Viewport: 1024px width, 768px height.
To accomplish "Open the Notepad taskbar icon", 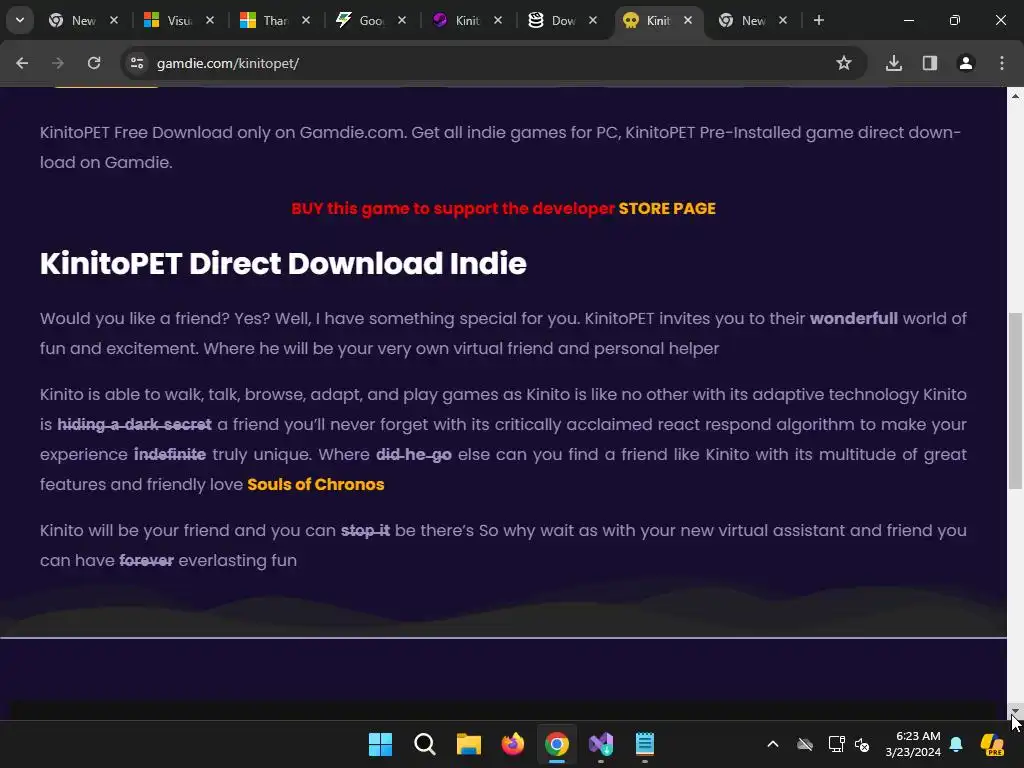I will coord(645,744).
